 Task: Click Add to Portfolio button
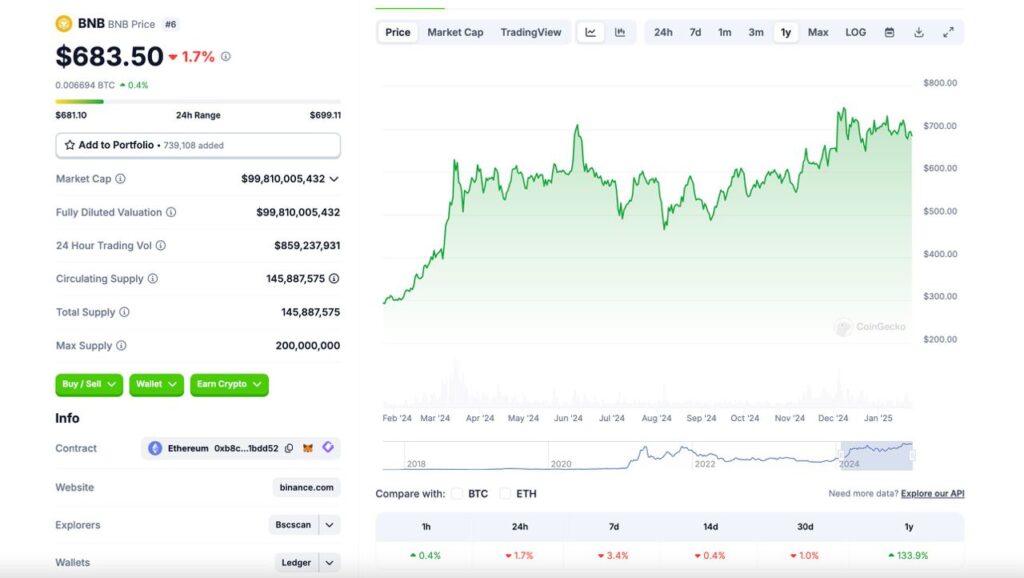point(198,145)
